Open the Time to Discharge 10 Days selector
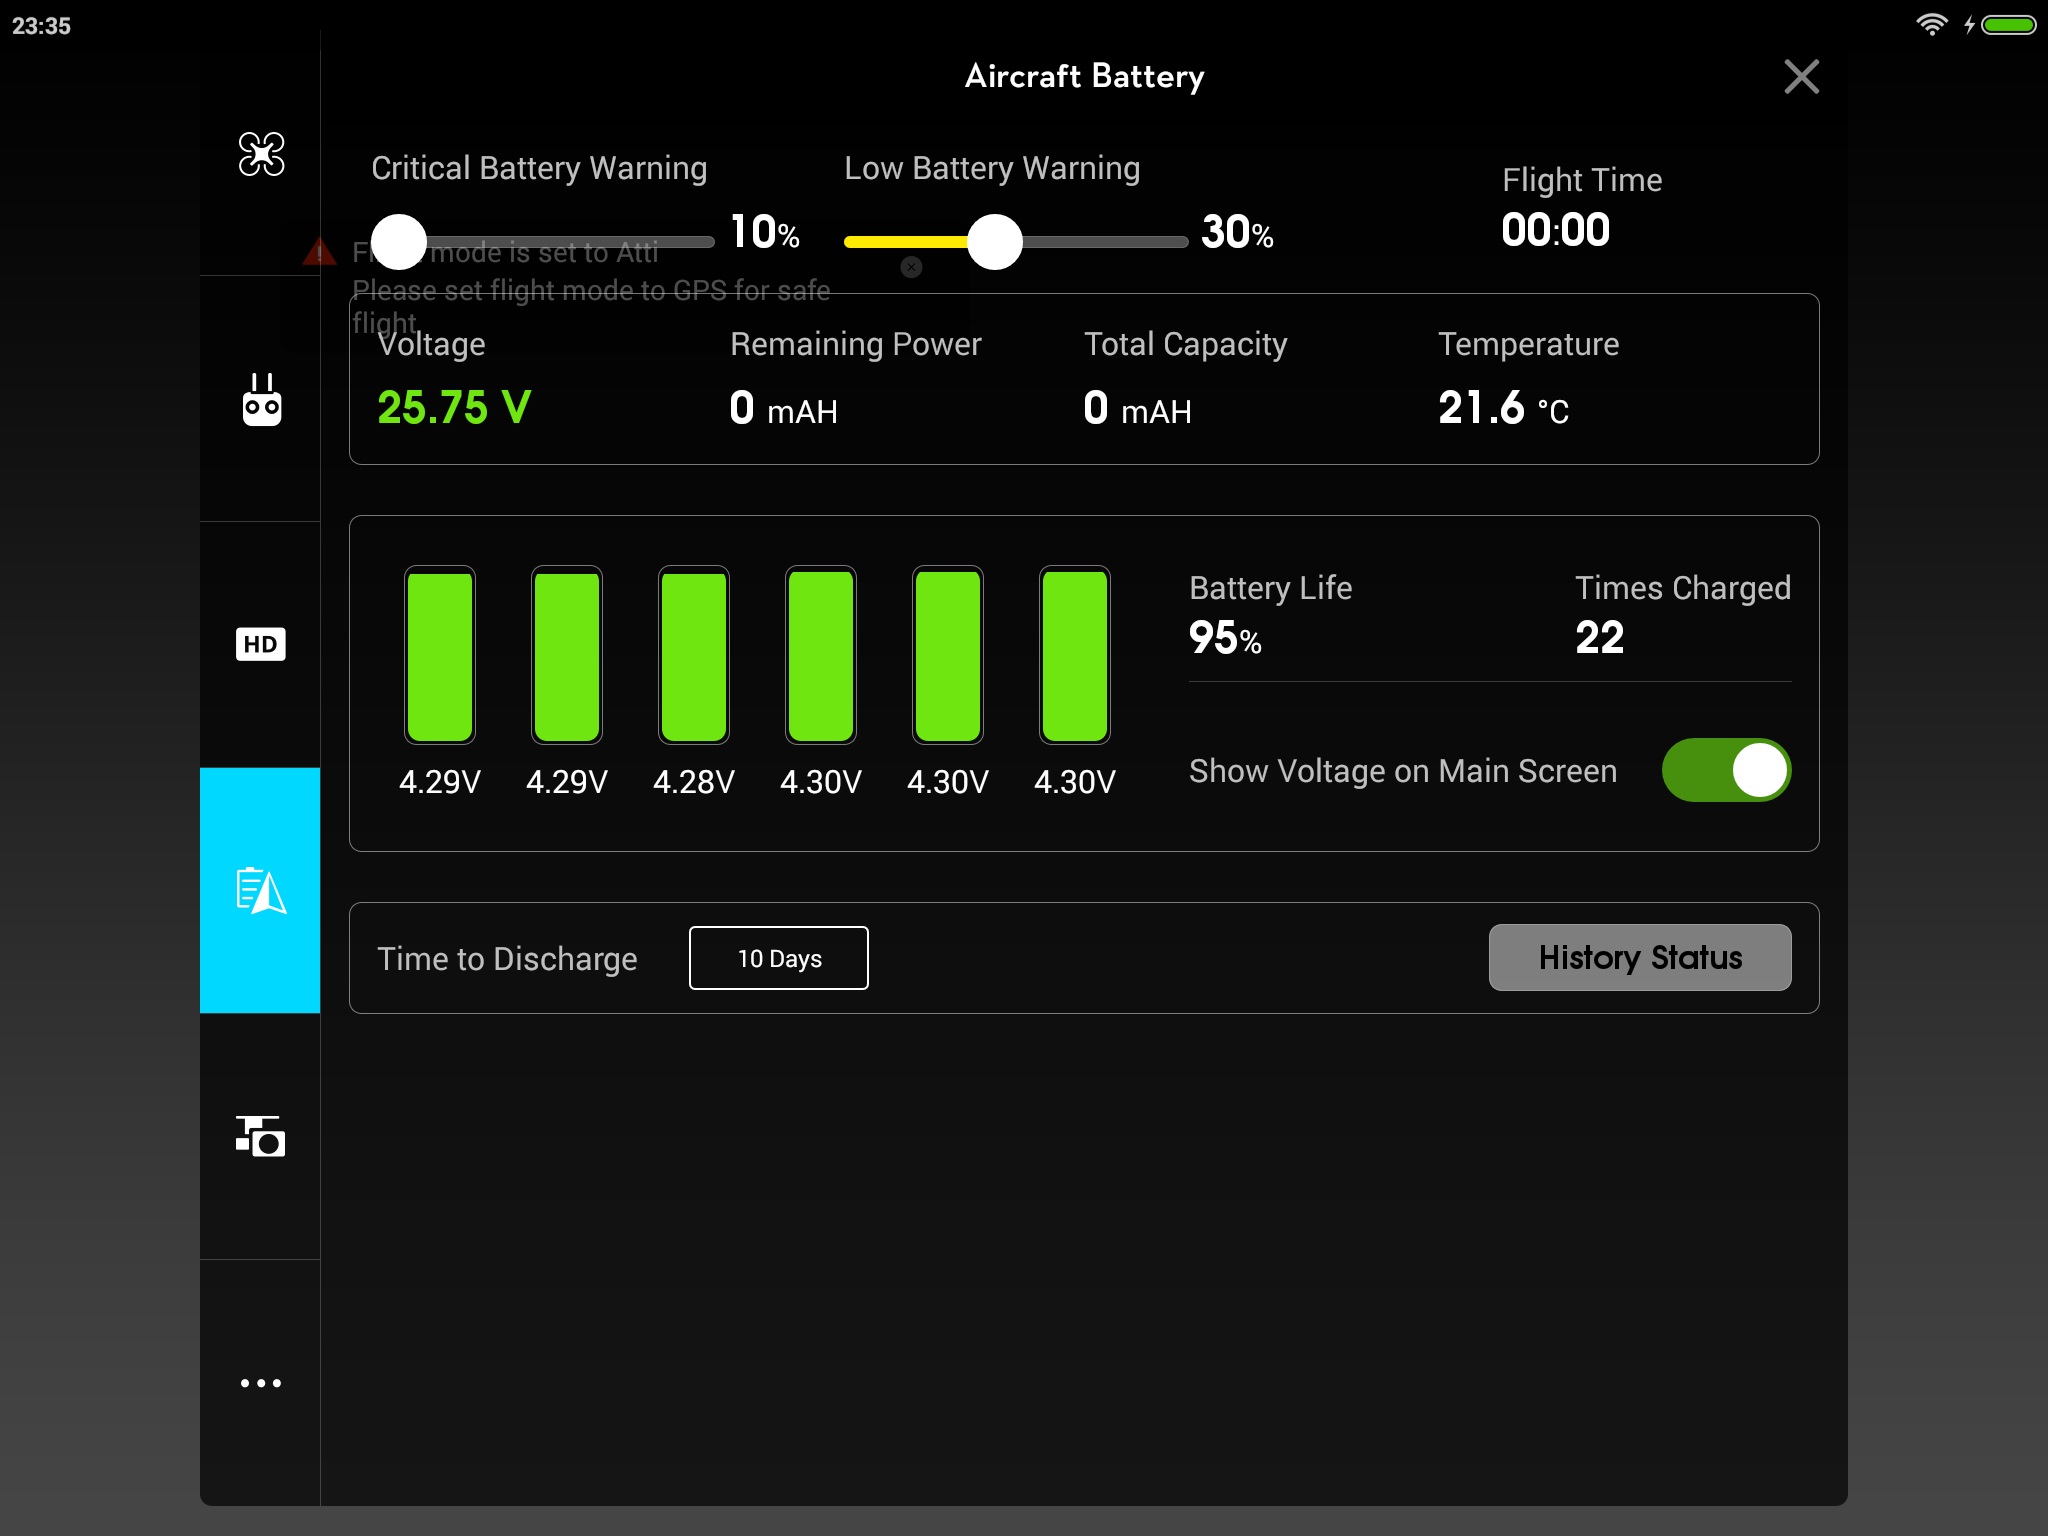The height and width of the screenshot is (1536, 2048). click(778, 958)
